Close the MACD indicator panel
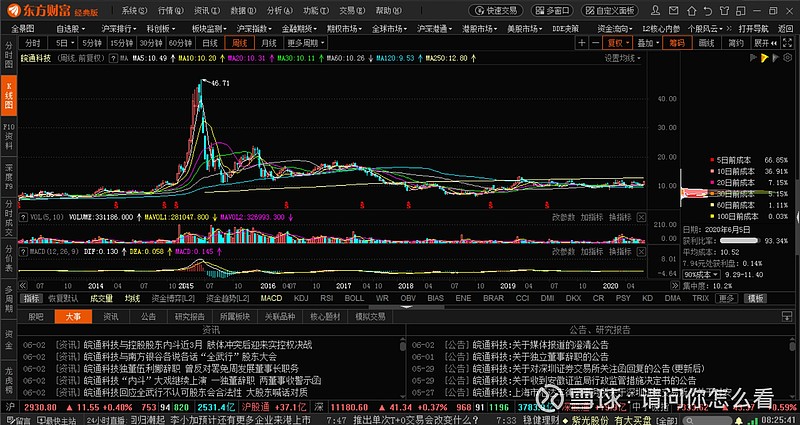Screen dimensions: 800x425 (641, 252)
